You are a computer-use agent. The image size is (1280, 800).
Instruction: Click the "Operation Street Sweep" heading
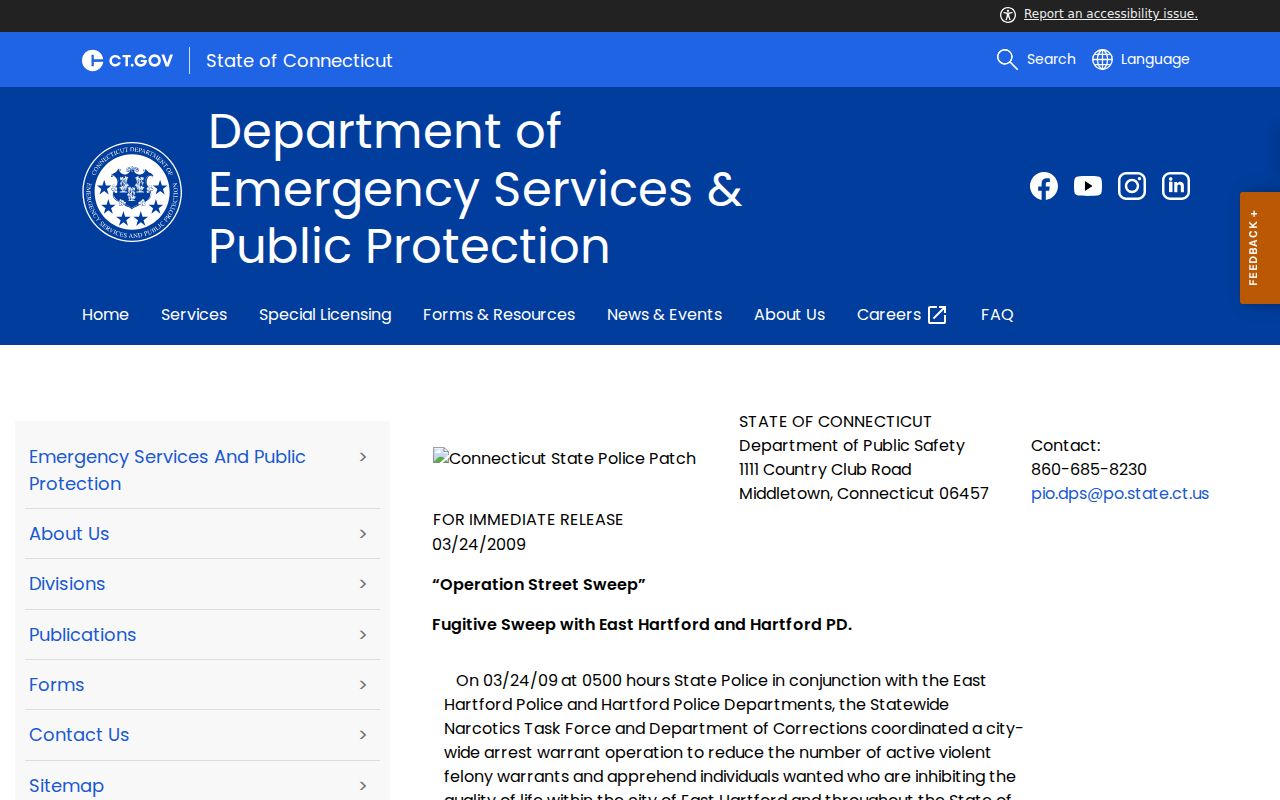539,585
